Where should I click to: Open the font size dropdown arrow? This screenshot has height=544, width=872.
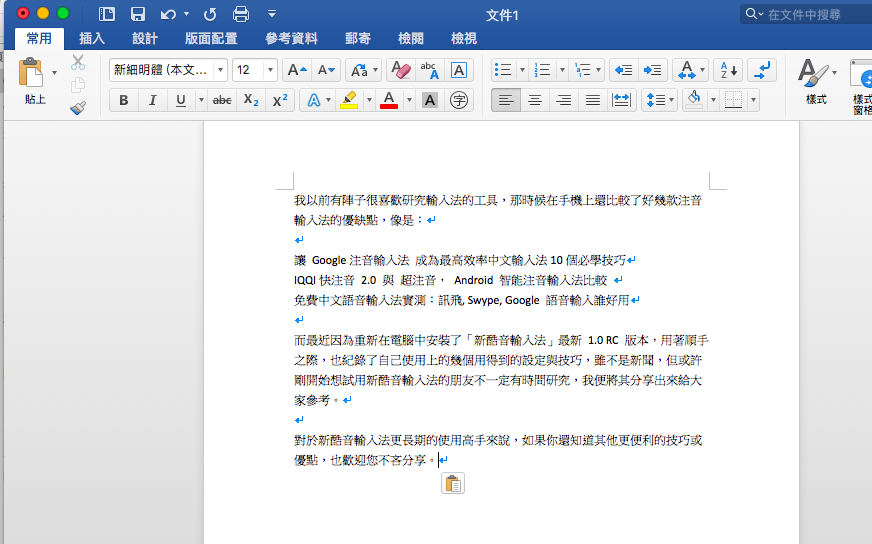coord(270,70)
